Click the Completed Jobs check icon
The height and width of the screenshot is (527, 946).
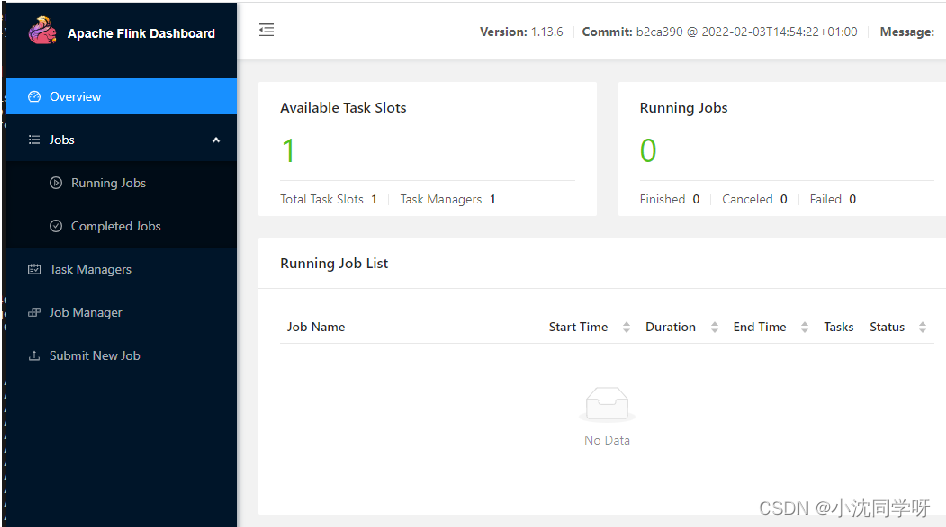[56, 226]
